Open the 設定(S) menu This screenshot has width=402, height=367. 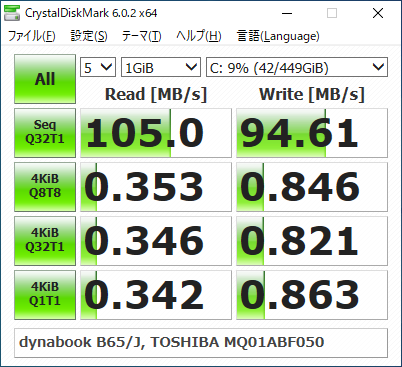tap(89, 36)
